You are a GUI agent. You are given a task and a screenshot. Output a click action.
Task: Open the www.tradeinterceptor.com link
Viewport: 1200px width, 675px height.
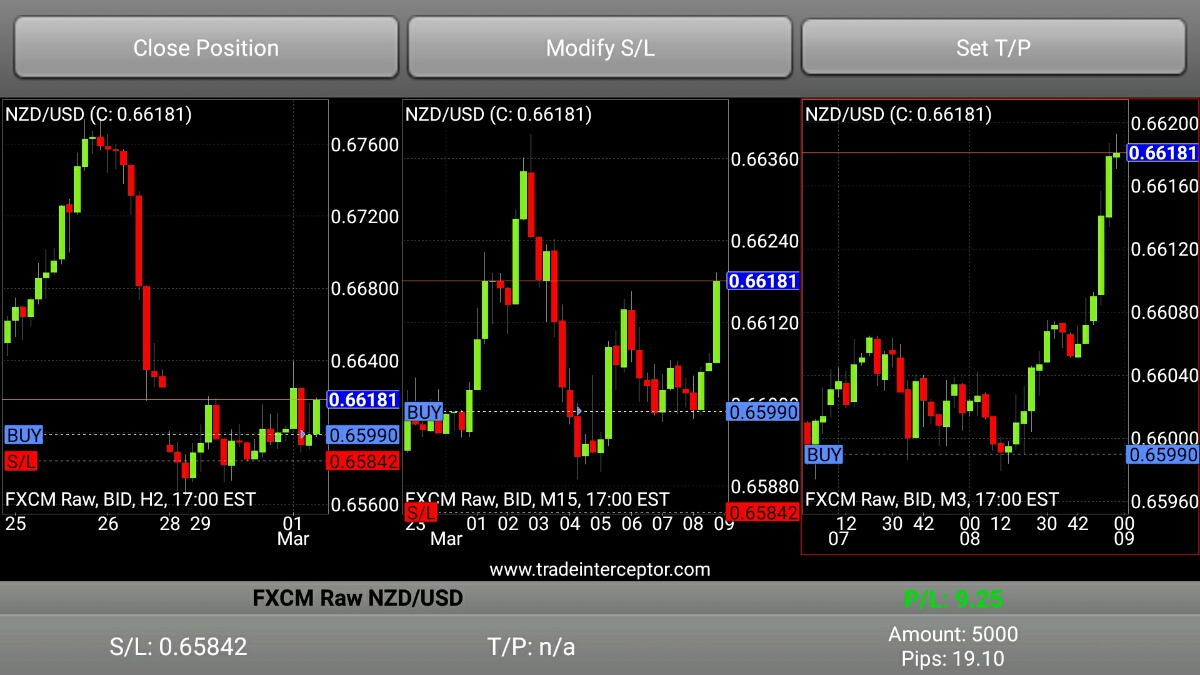click(600, 570)
